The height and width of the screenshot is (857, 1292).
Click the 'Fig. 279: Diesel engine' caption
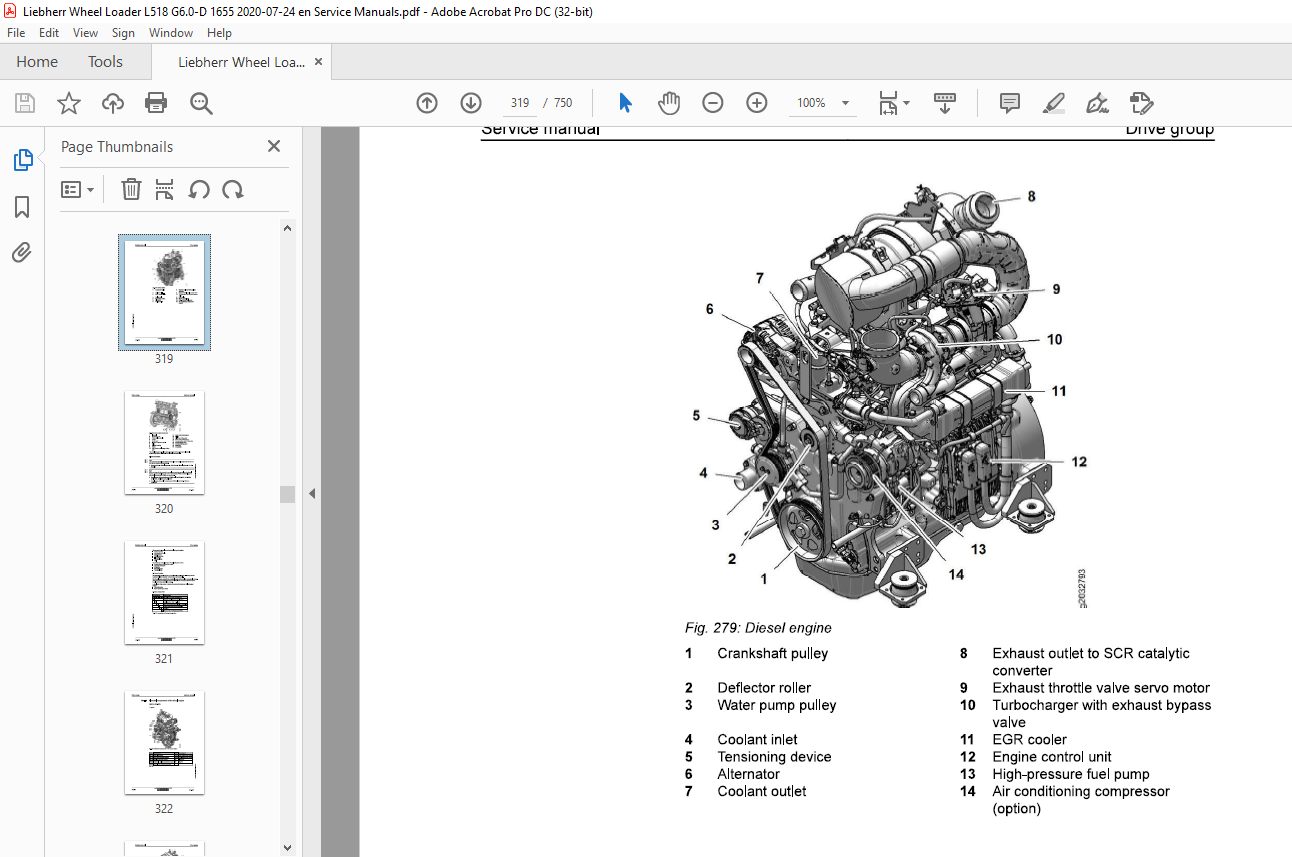coord(758,628)
